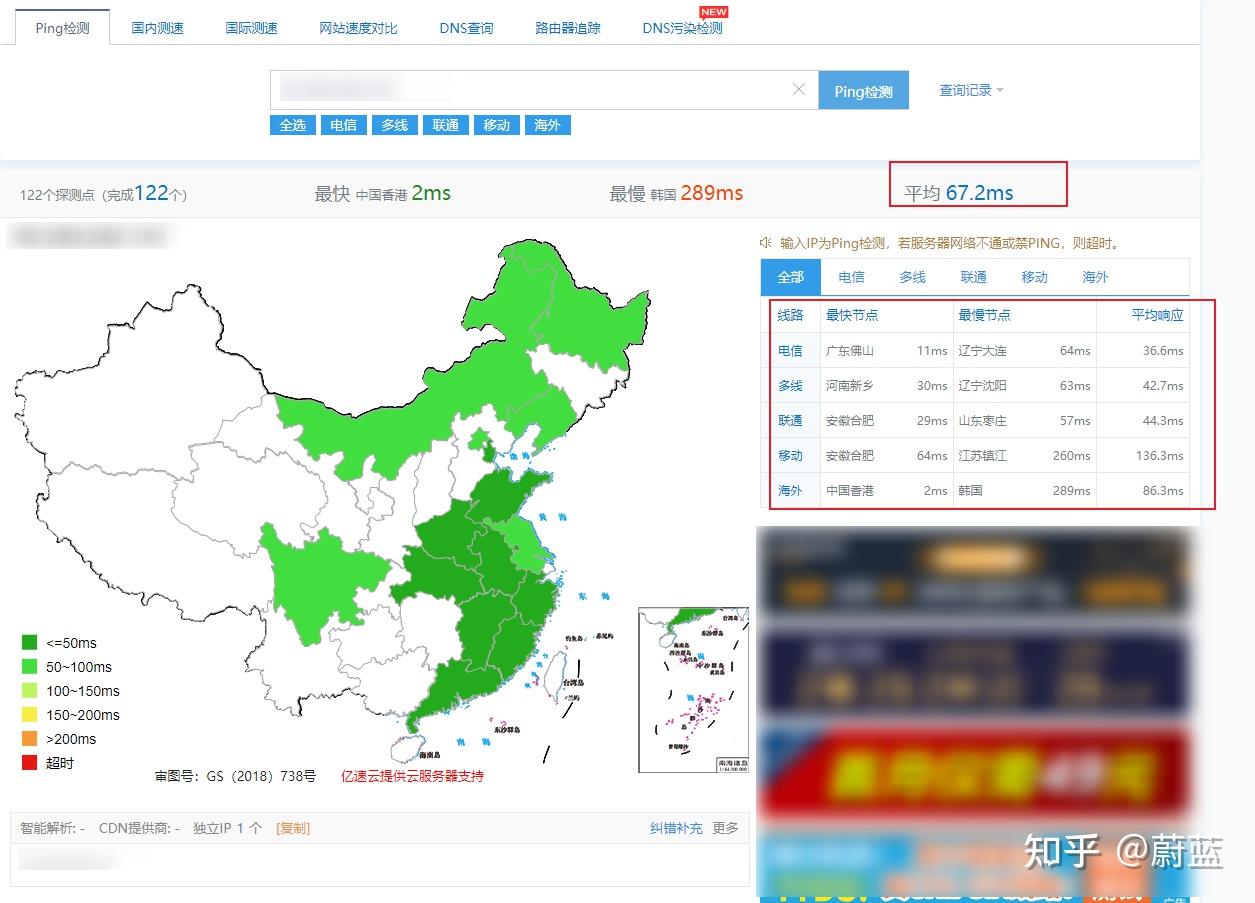The height and width of the screenshot is (903, 1255).
Task: Click the 平均 67.2ms summary value
Action: pos(959,193)
